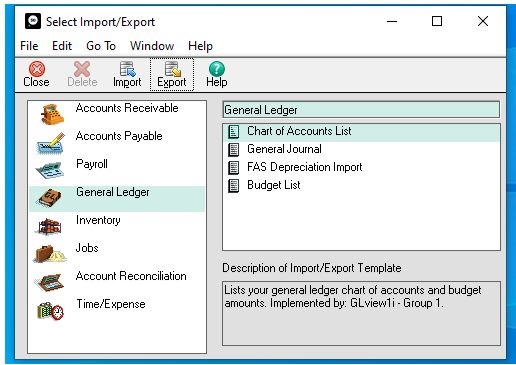Click the Import toolbar icon
Screen dimensions: 516x365
(127, 69)
